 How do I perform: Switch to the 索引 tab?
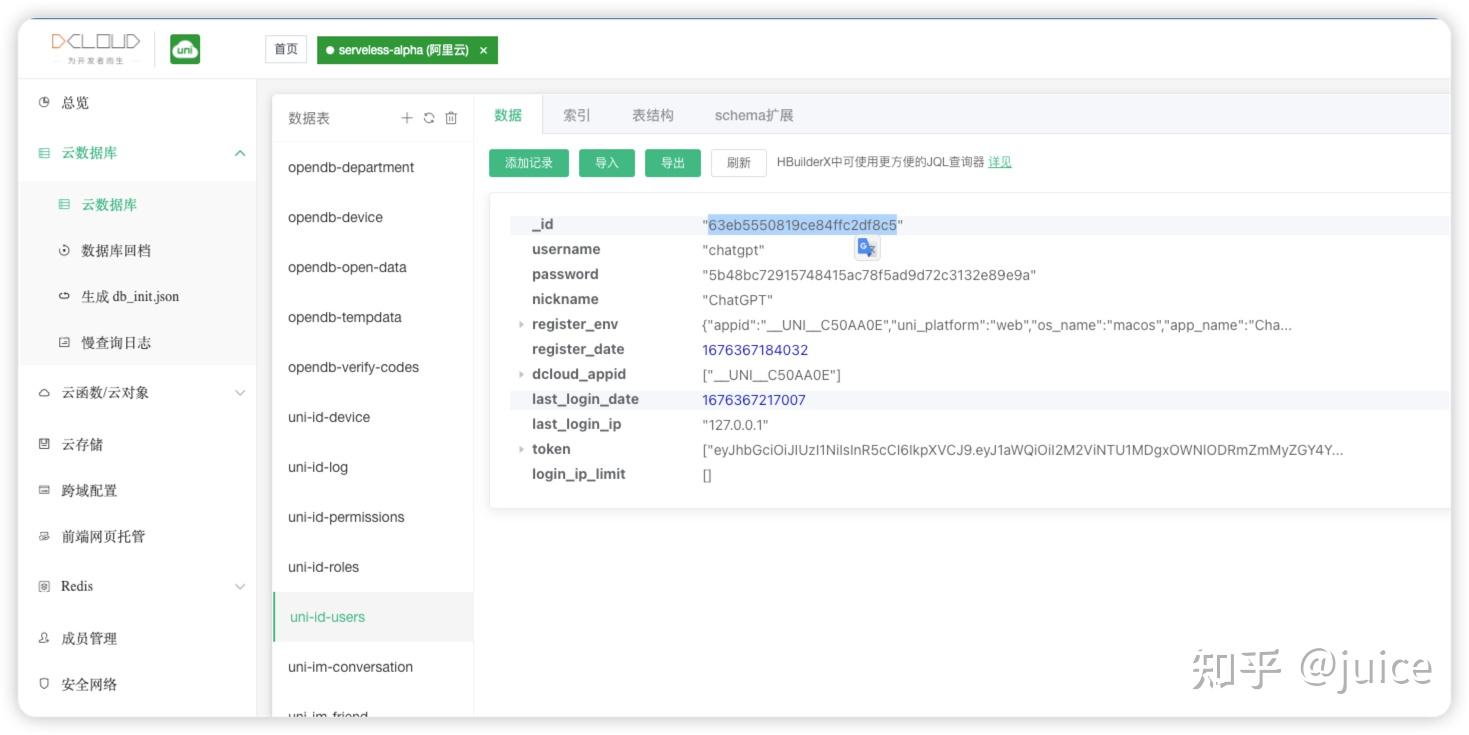(x=577, y=115)
